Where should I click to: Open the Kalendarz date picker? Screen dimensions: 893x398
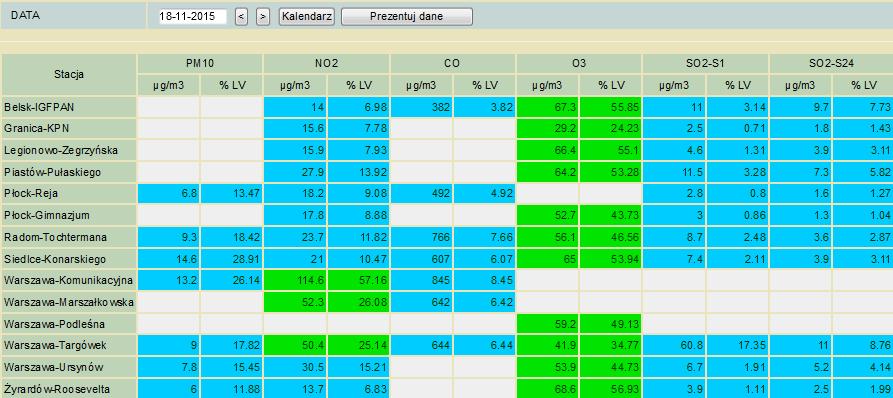click(x=307, y=17)
